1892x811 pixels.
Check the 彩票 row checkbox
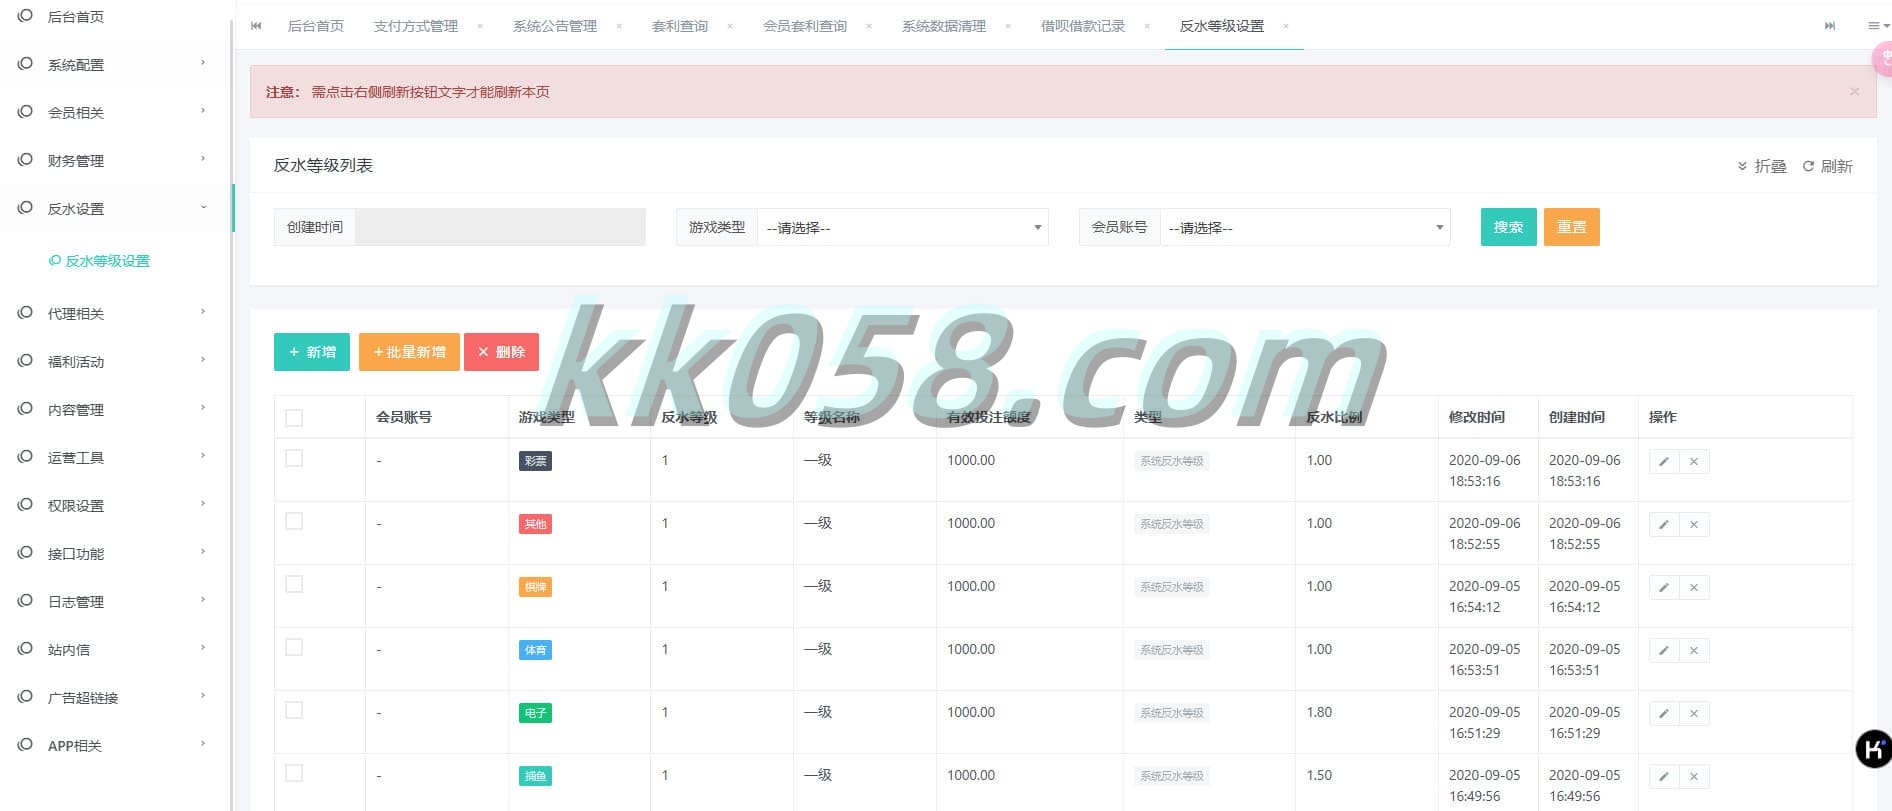coord(294,458)
